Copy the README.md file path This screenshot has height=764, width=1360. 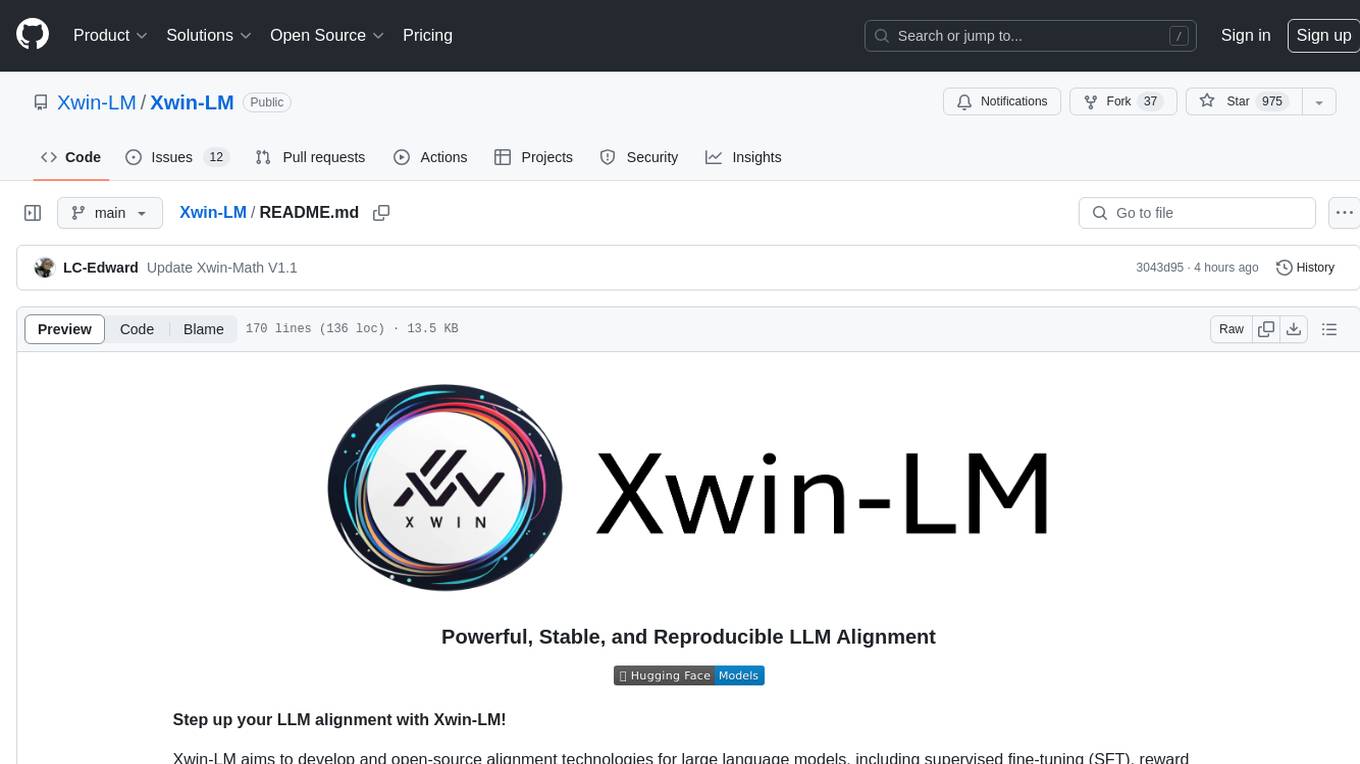(381, 212)
